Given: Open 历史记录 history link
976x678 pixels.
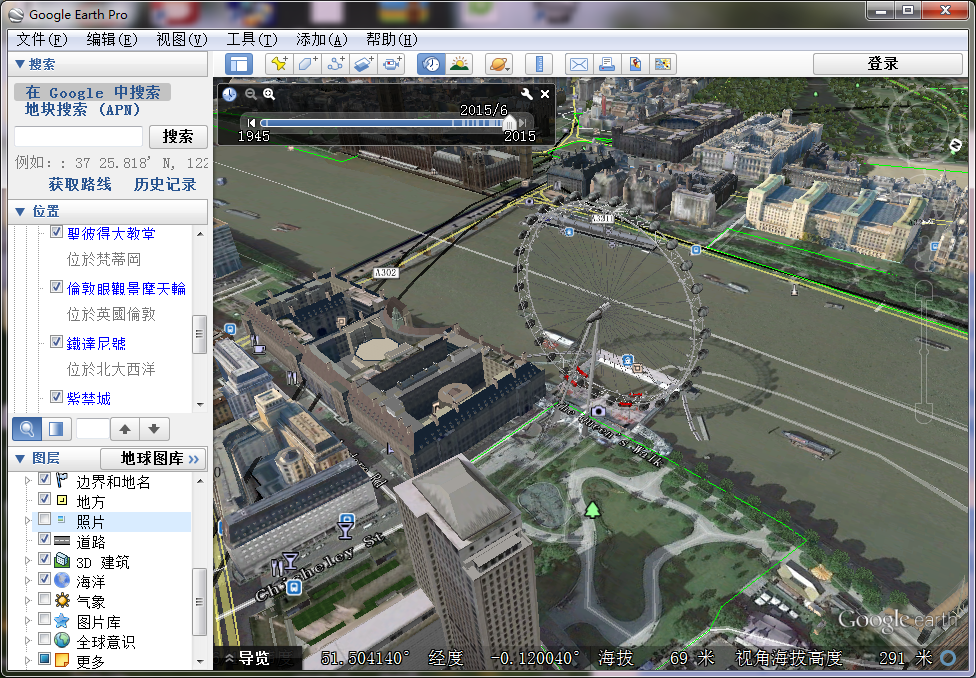Looking at the screenshot, I should coord(165,184).
